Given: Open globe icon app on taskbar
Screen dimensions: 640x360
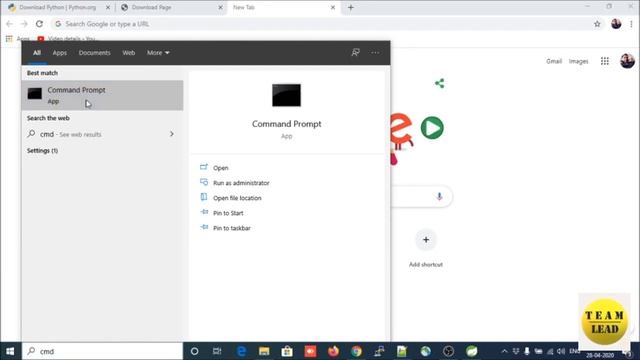Looking at the screenshot, I should 425,351.
